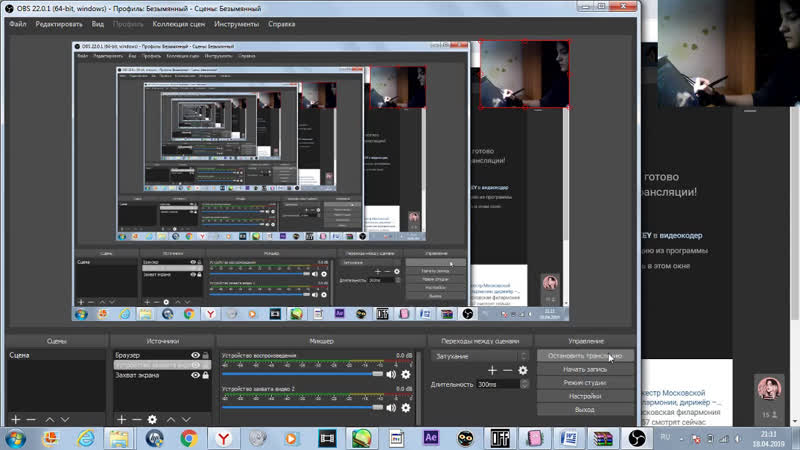Click Начать запись button
The height and width of the screenshot is (450, 800).
point(585,369)
